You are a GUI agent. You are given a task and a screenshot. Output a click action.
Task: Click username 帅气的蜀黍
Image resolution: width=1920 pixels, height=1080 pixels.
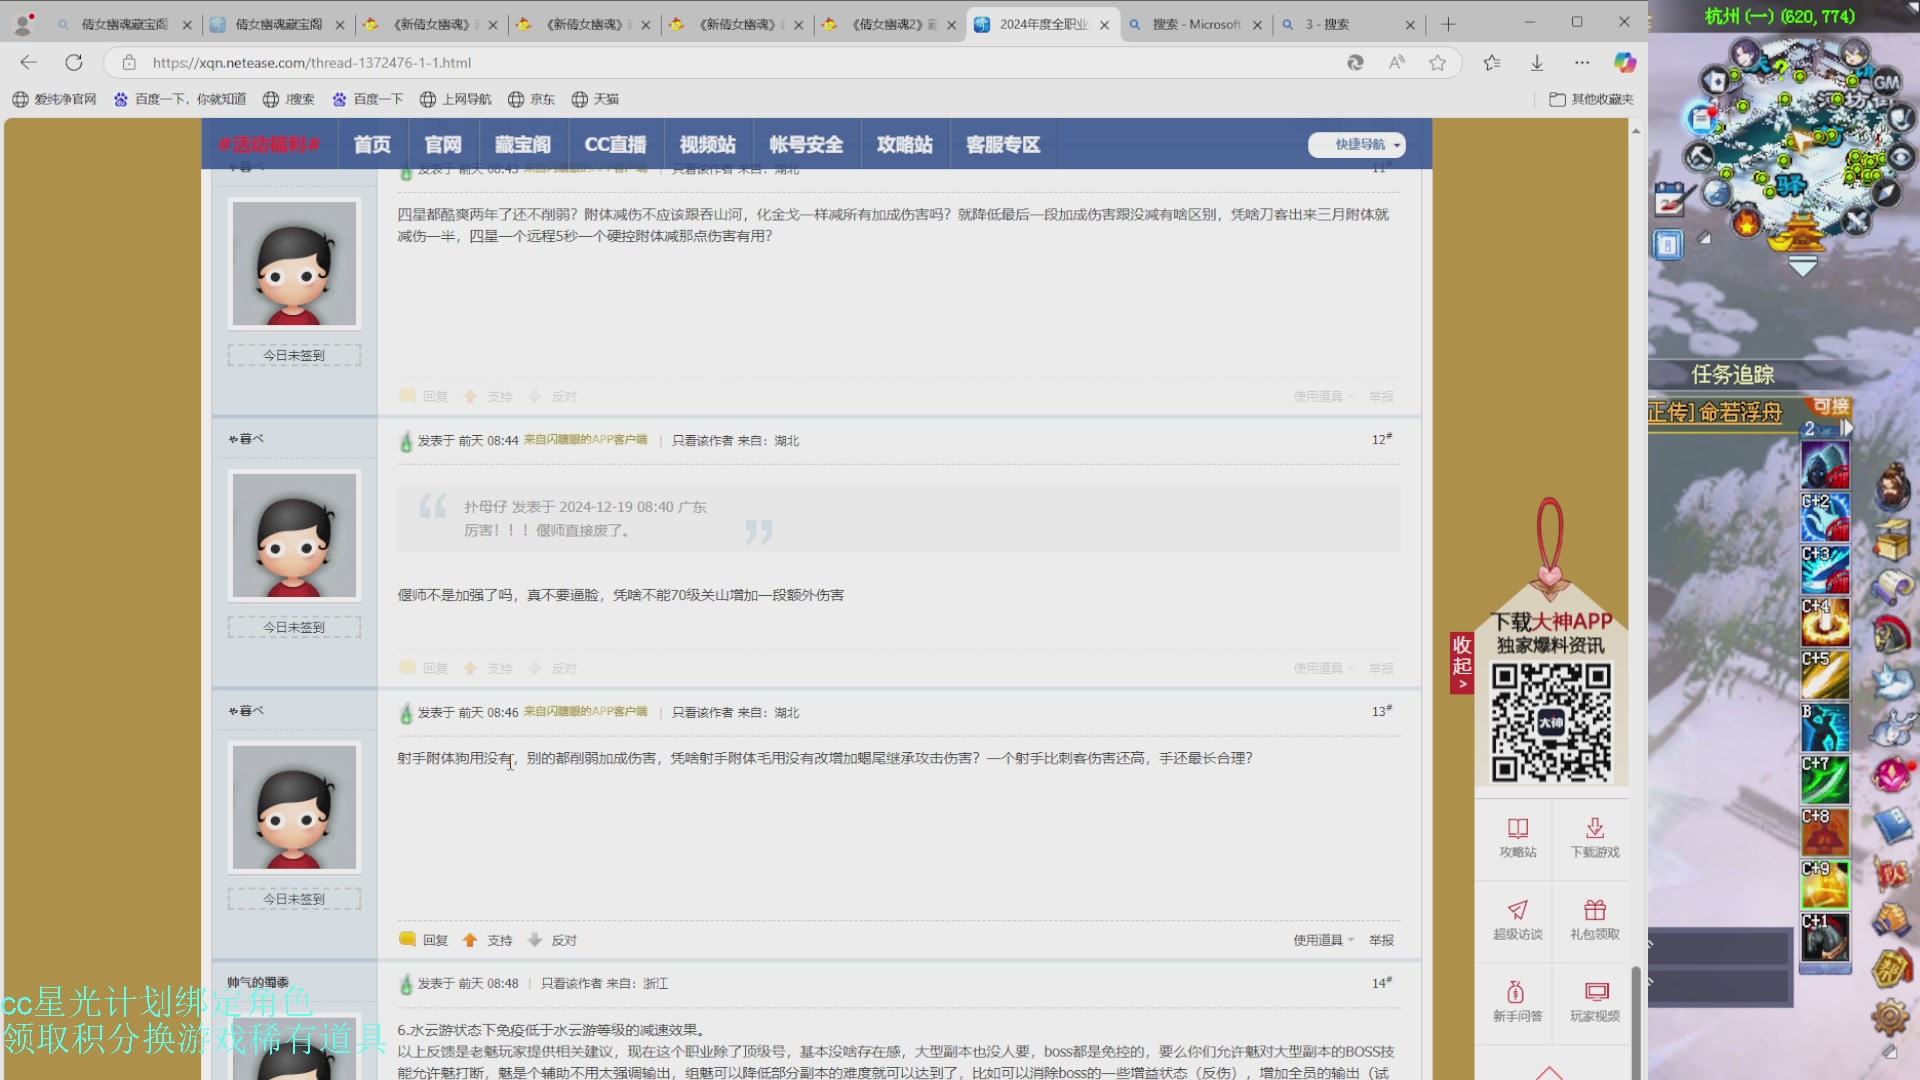[x=258, y=982]
